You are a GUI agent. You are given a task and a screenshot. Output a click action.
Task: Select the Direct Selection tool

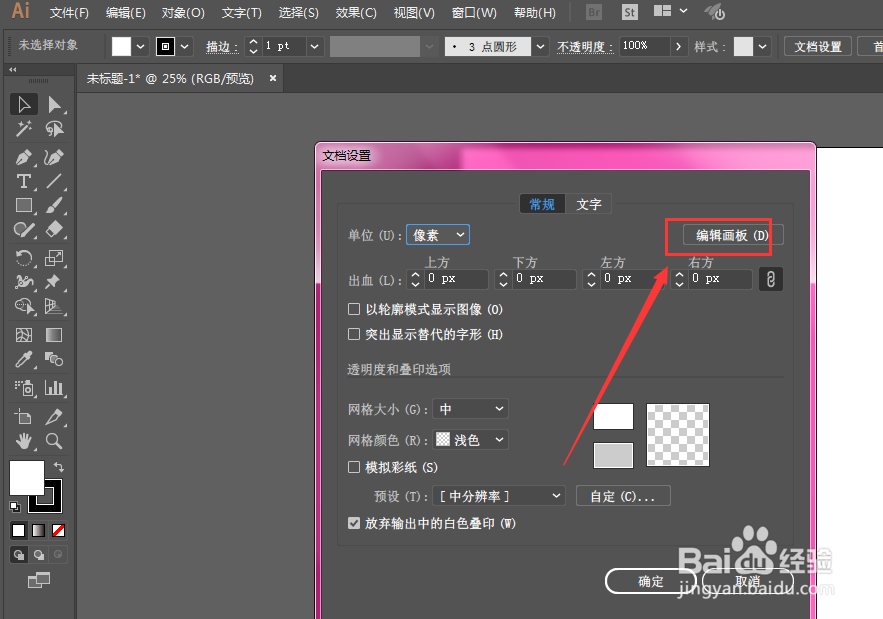54,105
